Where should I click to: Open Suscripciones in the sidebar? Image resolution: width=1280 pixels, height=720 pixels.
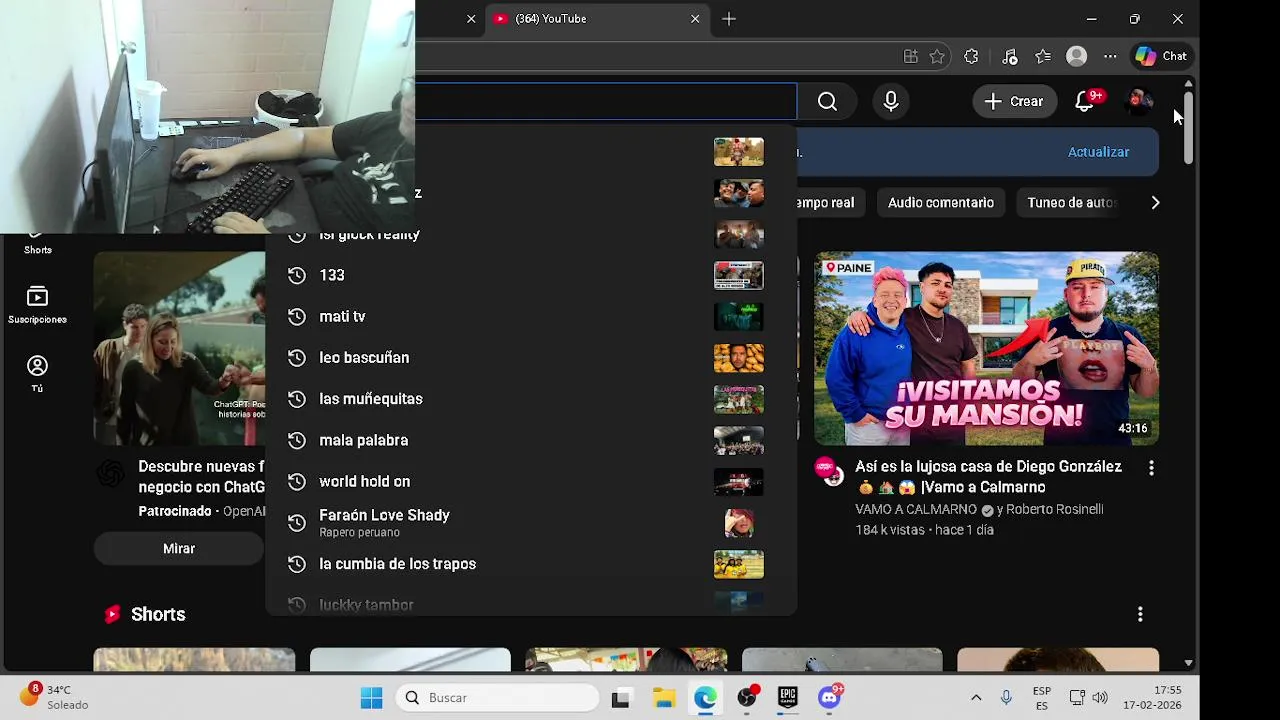coord(37,305)
